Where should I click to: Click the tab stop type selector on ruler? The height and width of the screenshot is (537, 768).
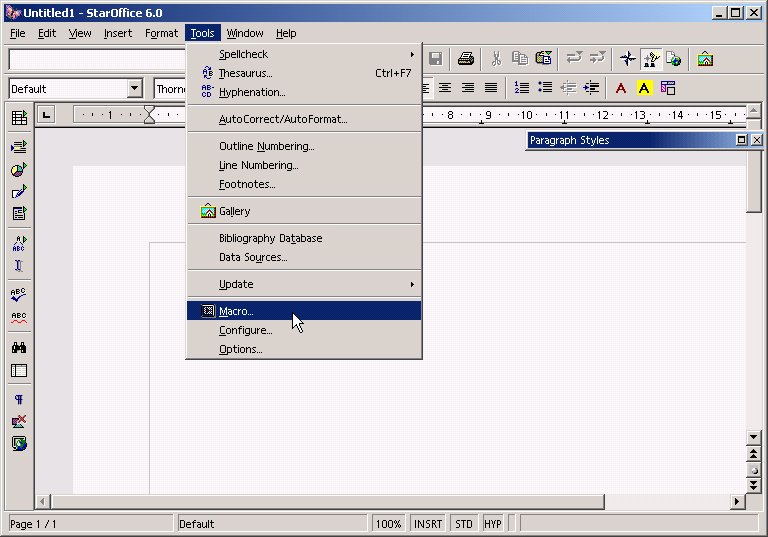47,115
